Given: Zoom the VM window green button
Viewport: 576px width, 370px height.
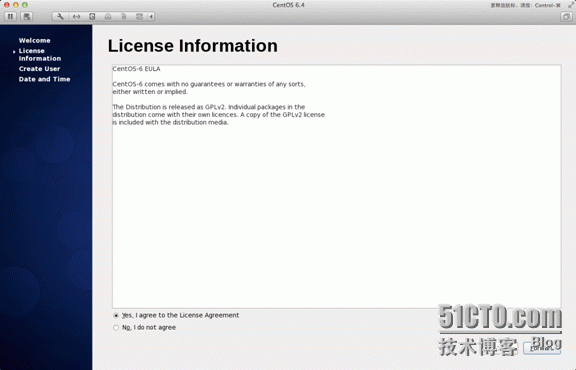Looking at the screenshot, I should [25, 5].
